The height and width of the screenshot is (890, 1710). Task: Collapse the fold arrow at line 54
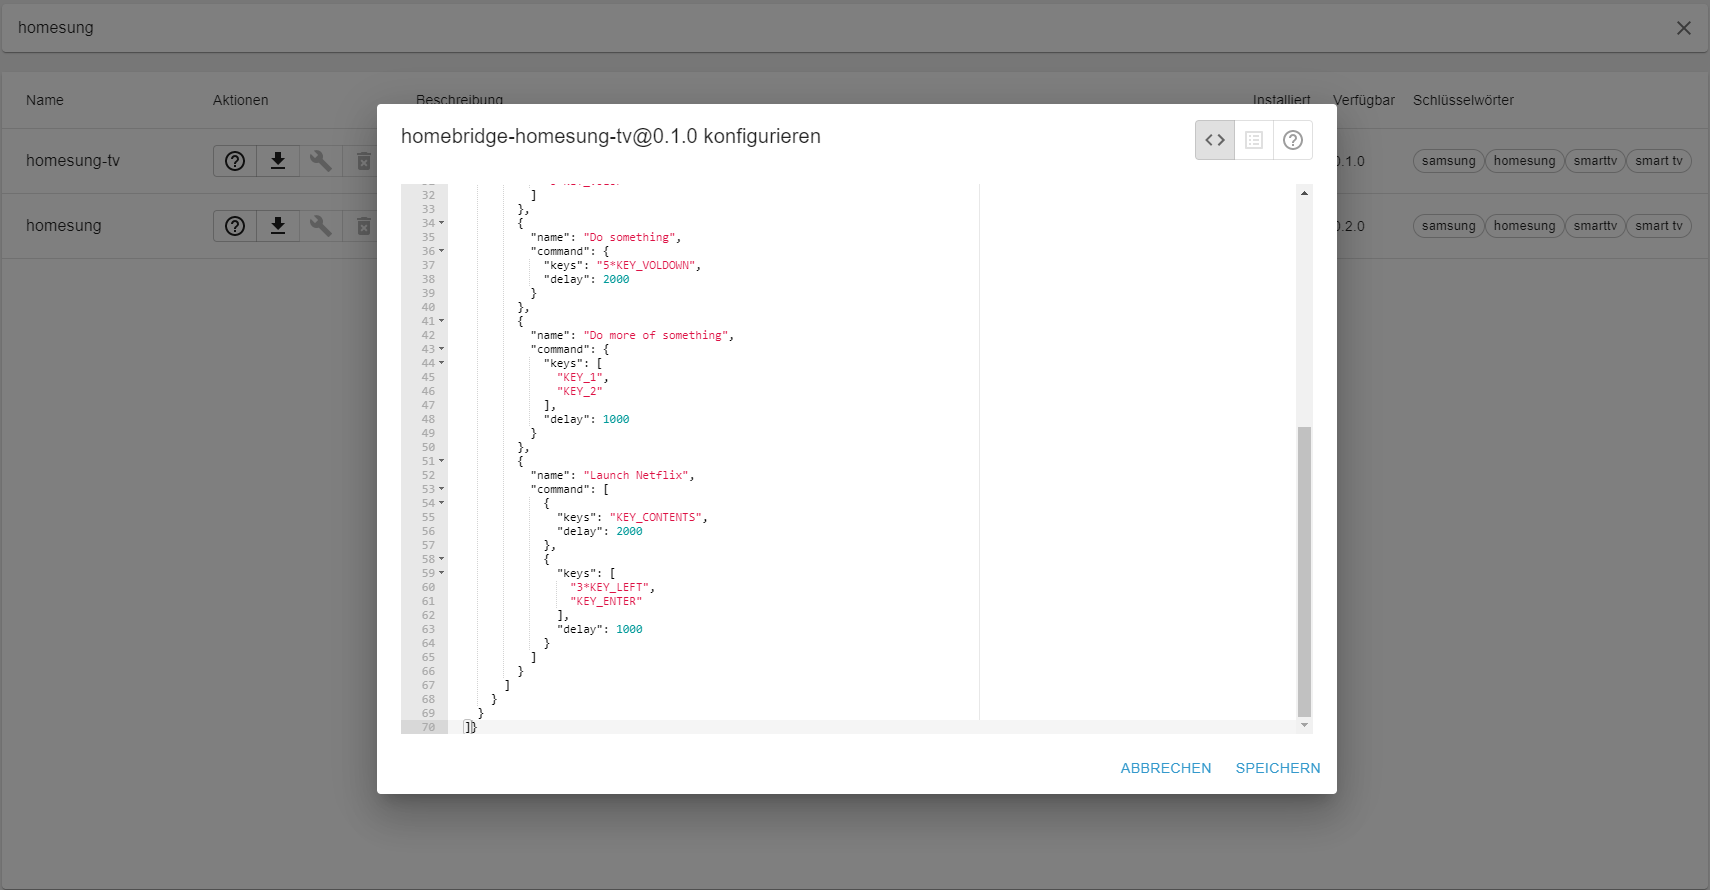pyautogui.click(x=442, y=503)
